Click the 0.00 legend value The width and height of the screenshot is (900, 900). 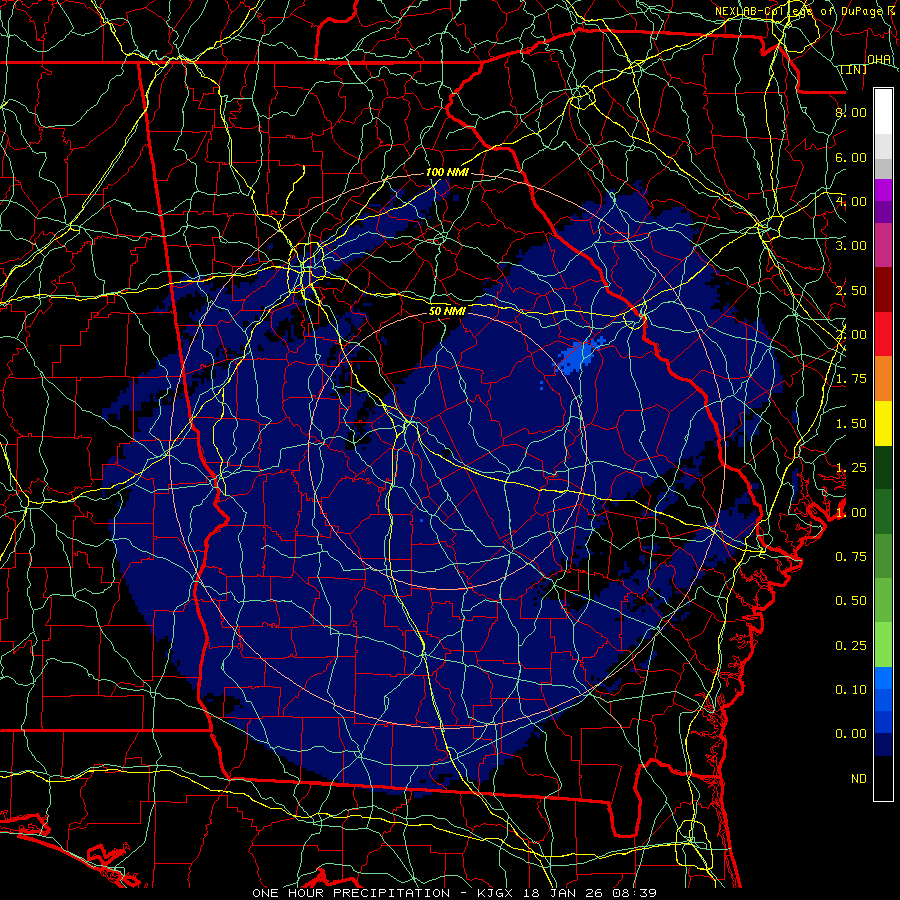tap(851, 734)
